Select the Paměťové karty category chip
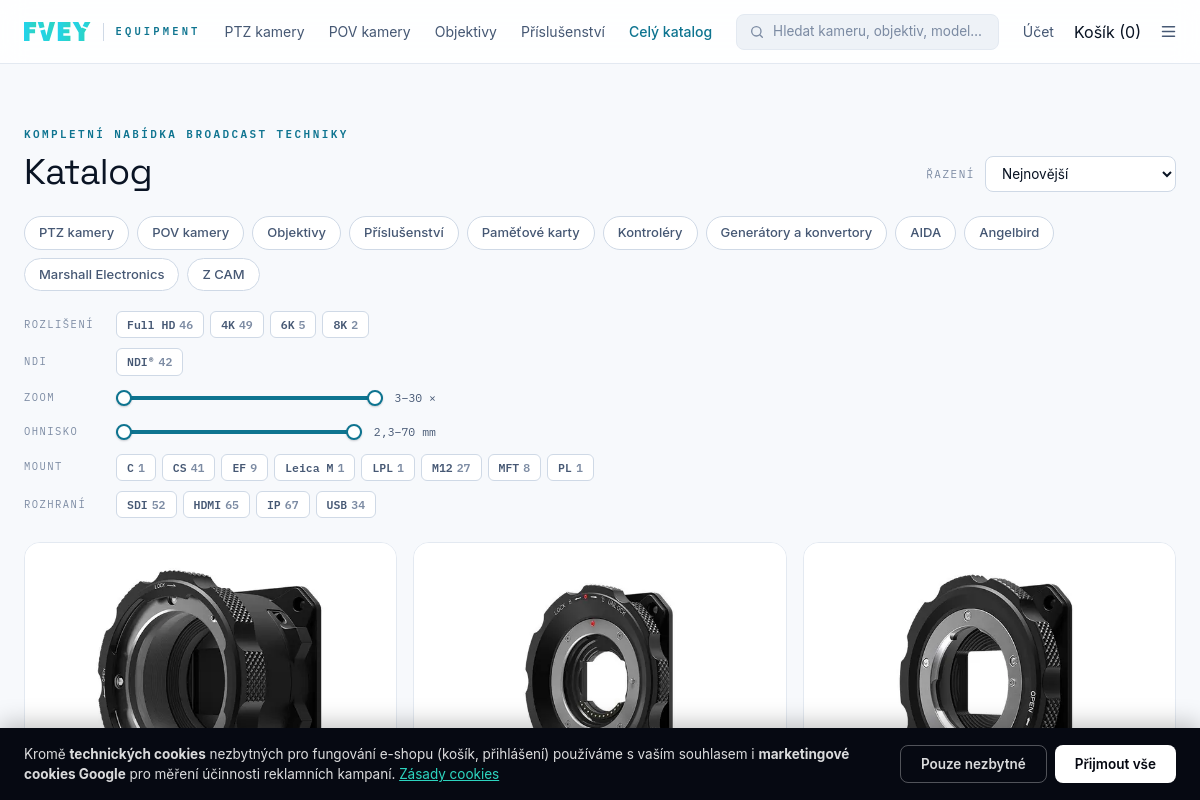The image size is (1200, 800). 531,233
